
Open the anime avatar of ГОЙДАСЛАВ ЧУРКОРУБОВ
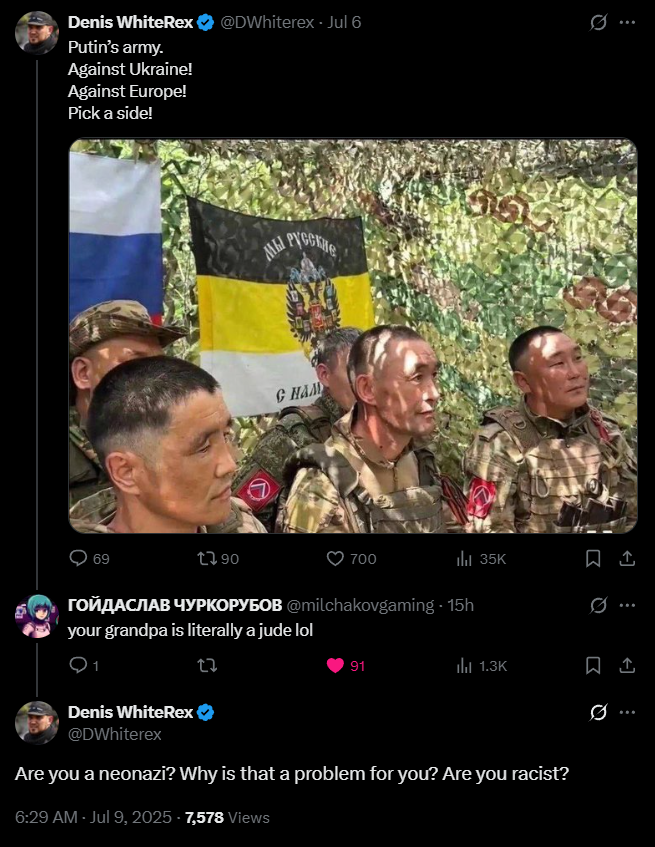tap(36, 616)
